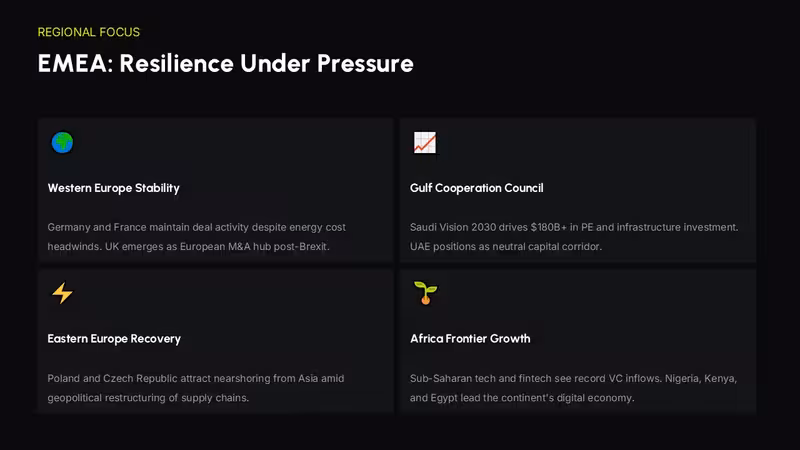Click the Egypt digital economy line
The height and width of the screenshot is (450, 800).
[522, 397]
